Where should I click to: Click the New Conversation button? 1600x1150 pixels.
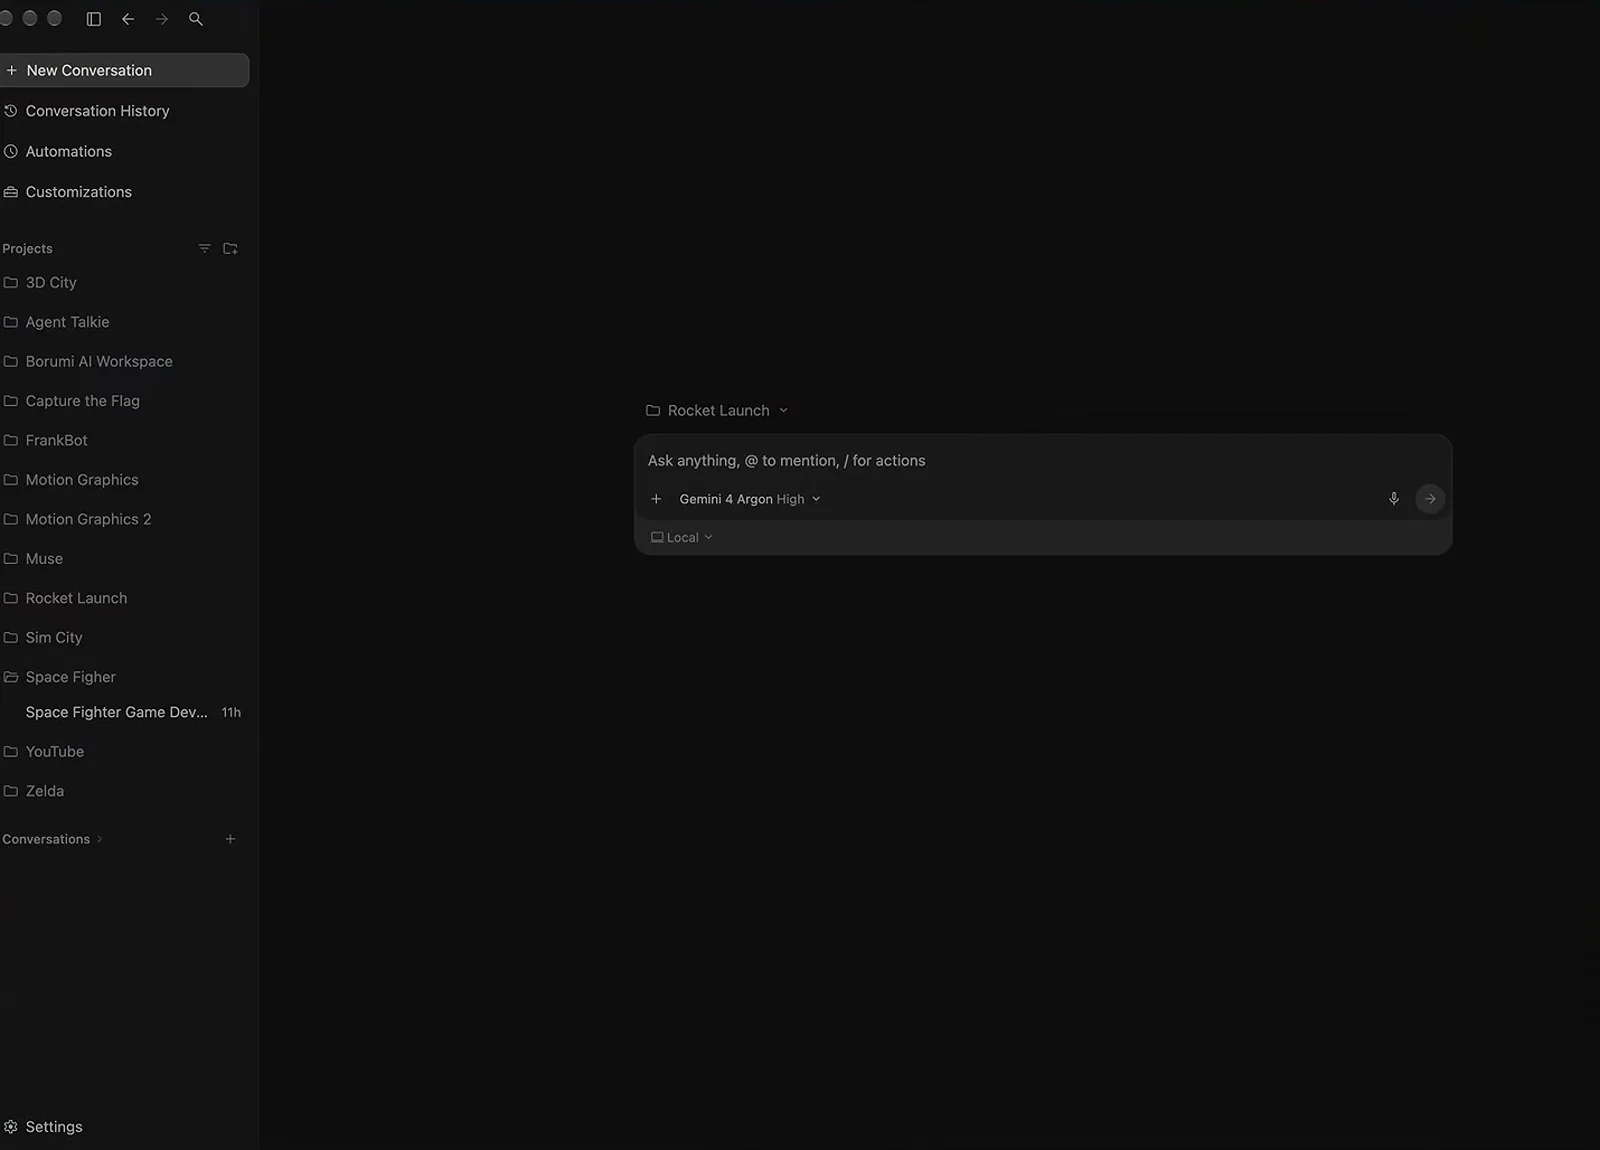[123, 70]
